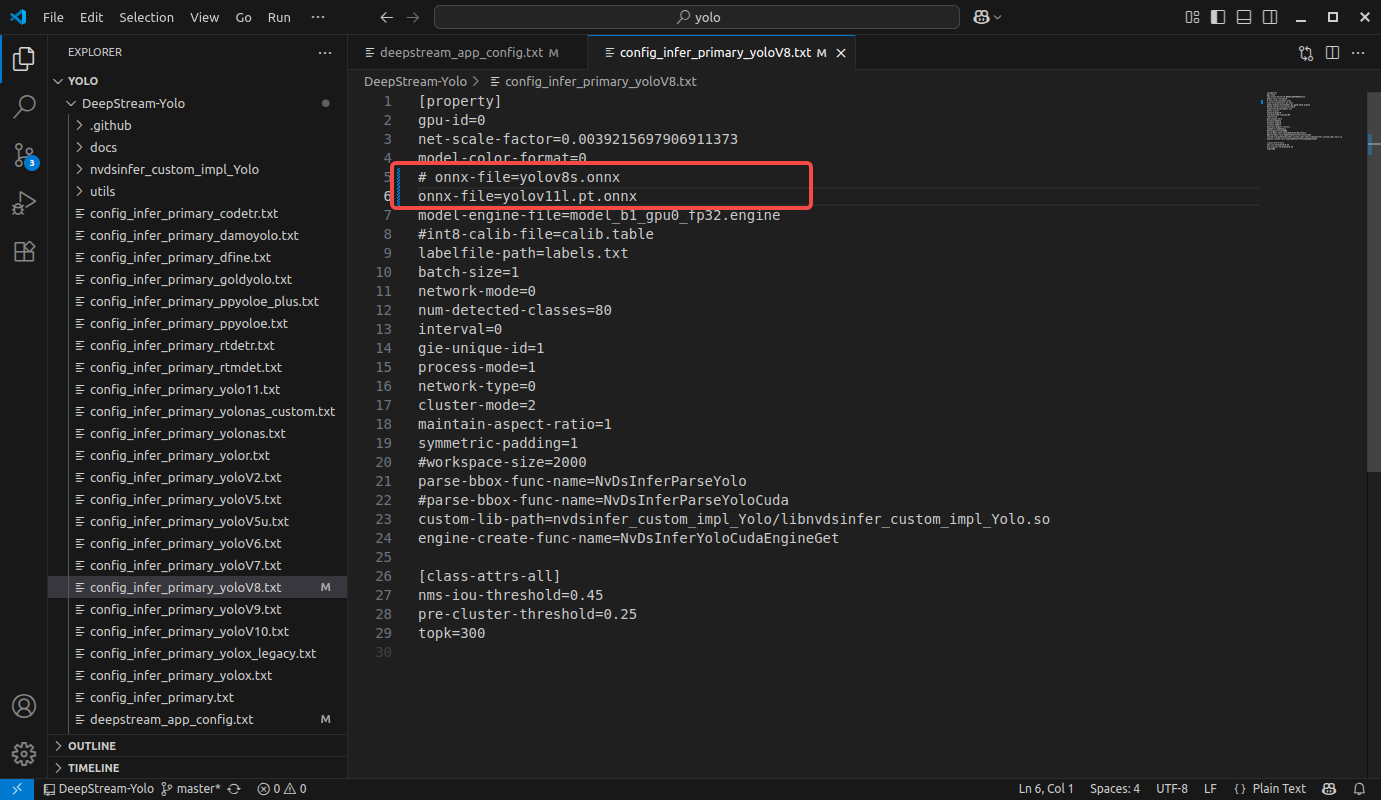The width and height of the screenshot is (1381, 800).
Task: Open the overflow menu ellipsis in menu bar
Action: click(318, 17)
